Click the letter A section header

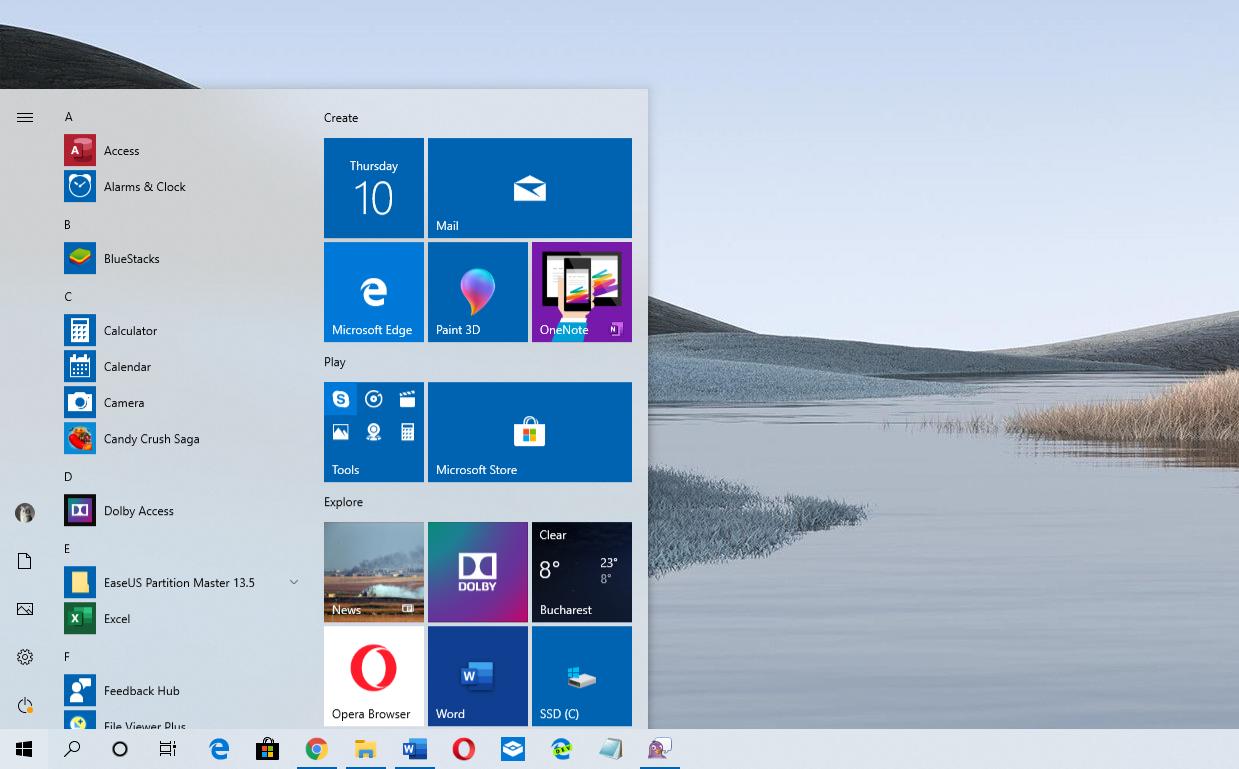[x=68, y=117]
